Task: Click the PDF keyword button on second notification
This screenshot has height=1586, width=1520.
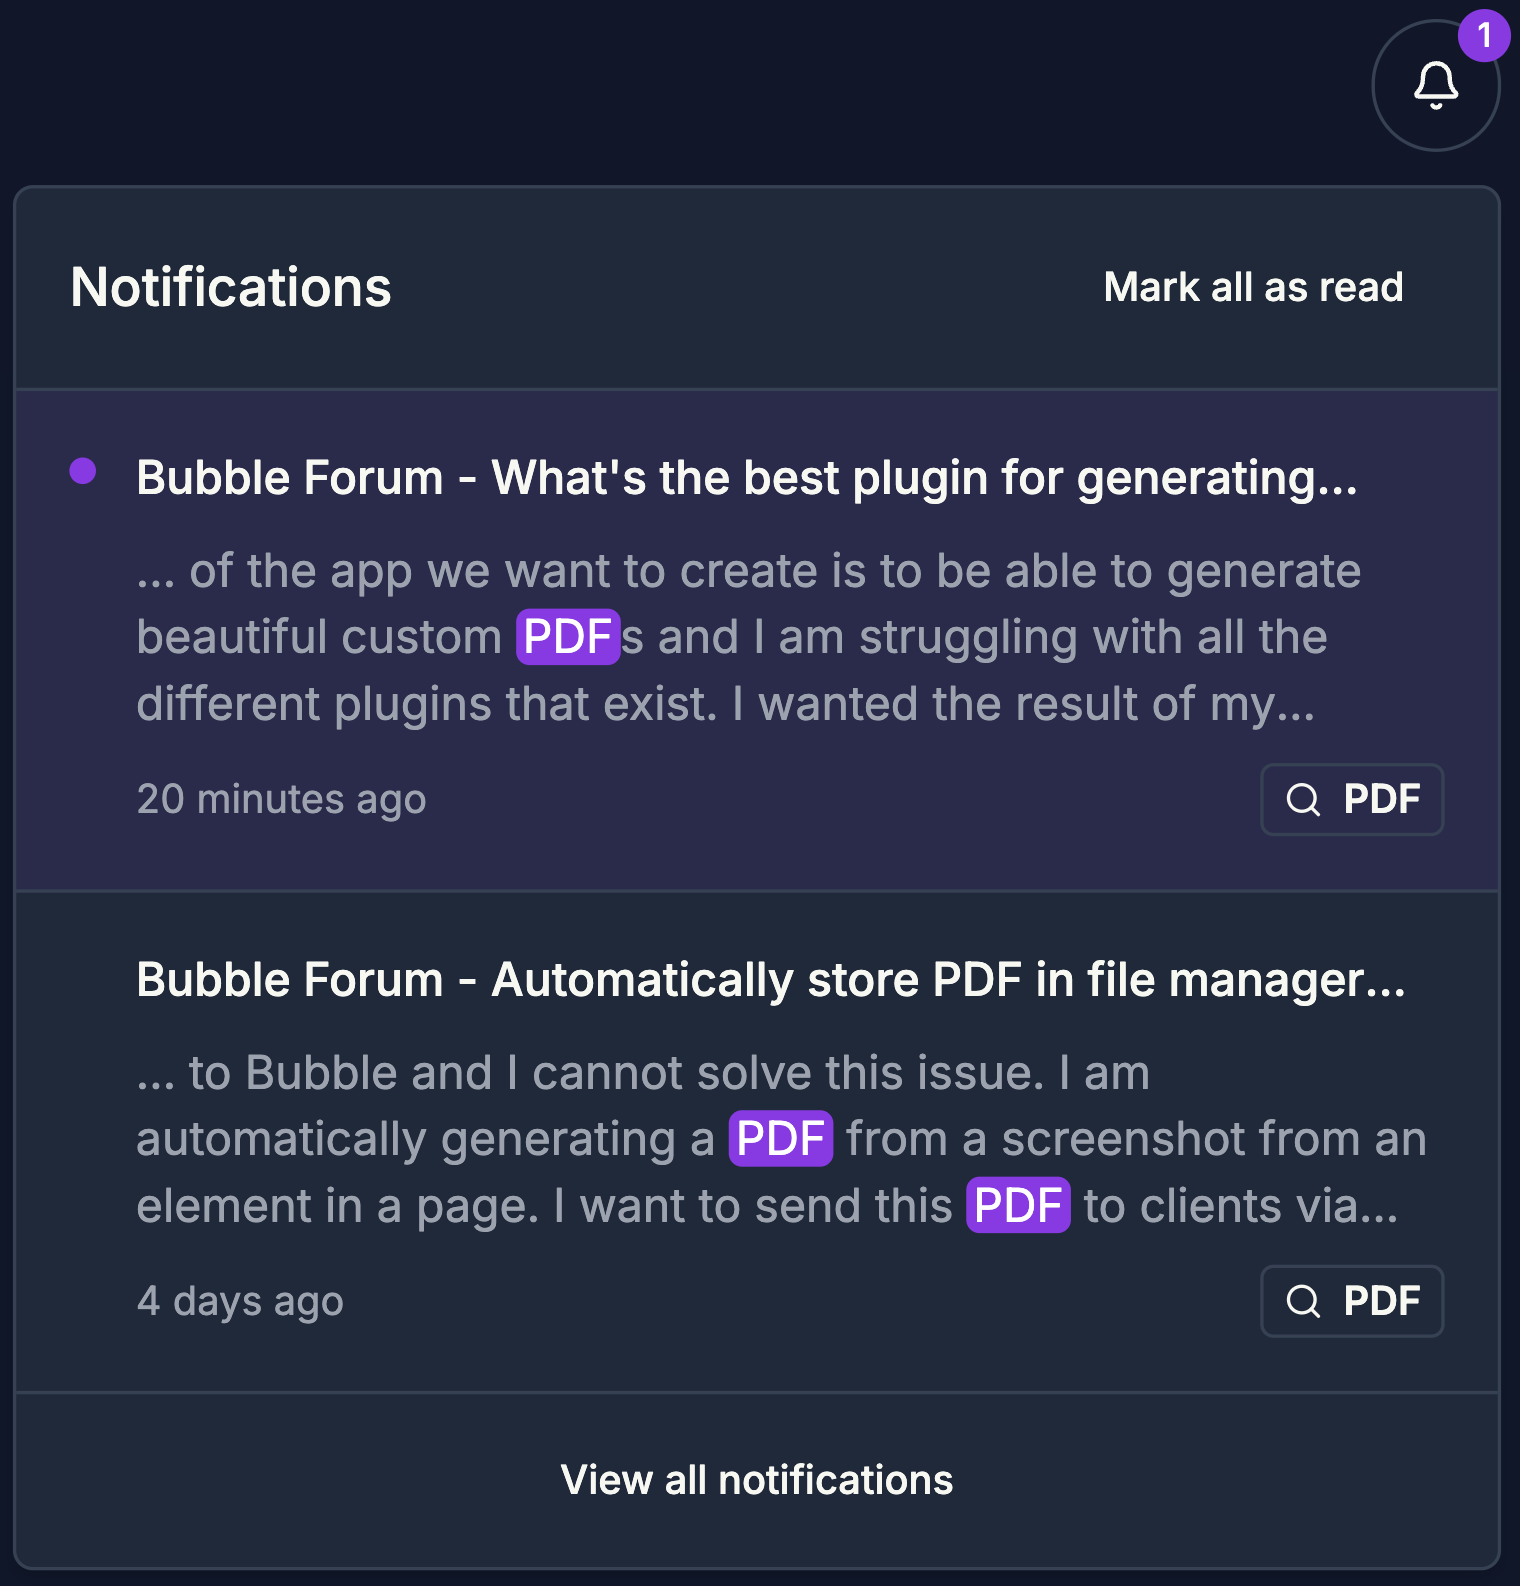Action: (1352, 1301)
